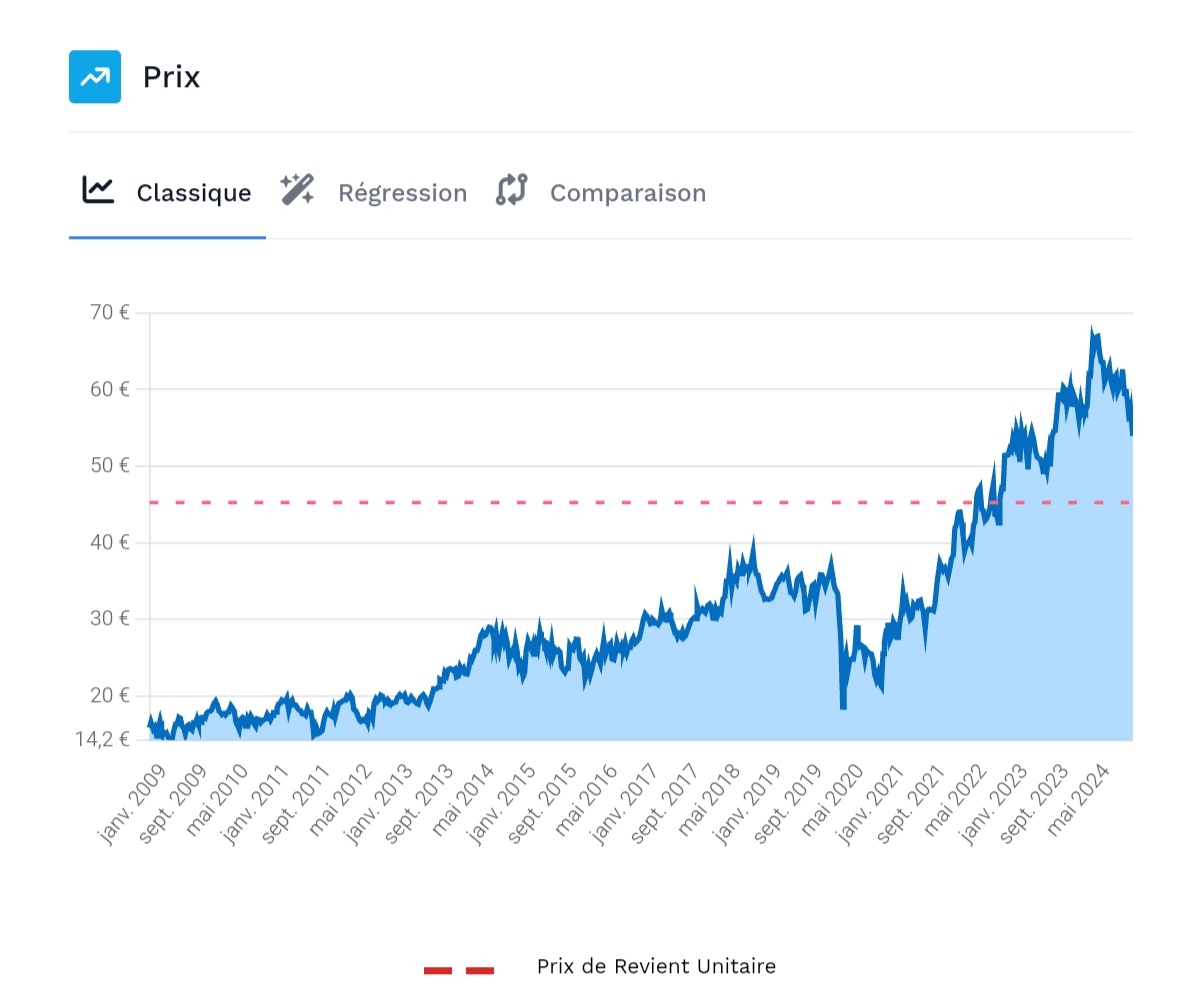The width and height of the screenshot is (1200, 1004).
Task: Click the 14,2 € y-axis minimum label
Action: click(103, 739)
